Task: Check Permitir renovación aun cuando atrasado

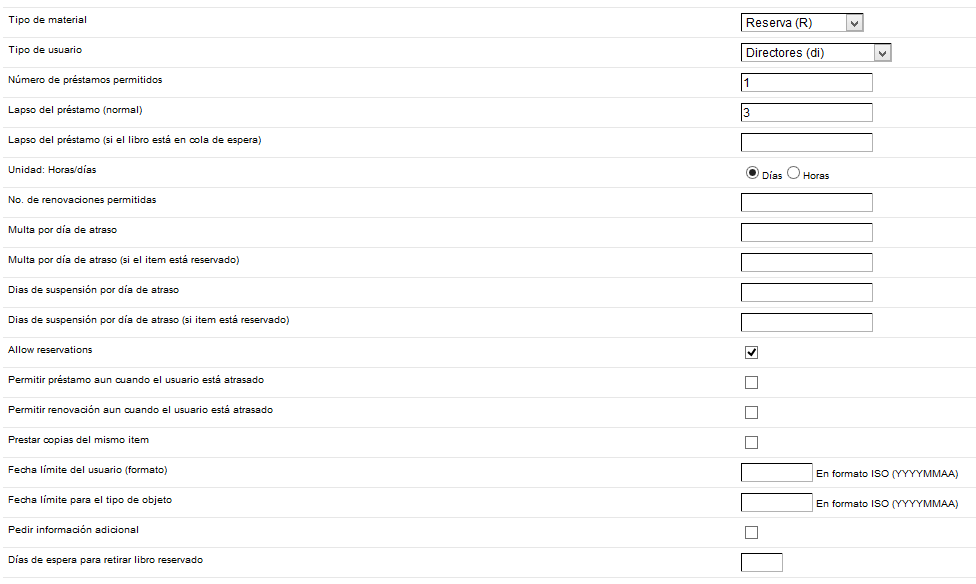Action: [x=752, y=412]
